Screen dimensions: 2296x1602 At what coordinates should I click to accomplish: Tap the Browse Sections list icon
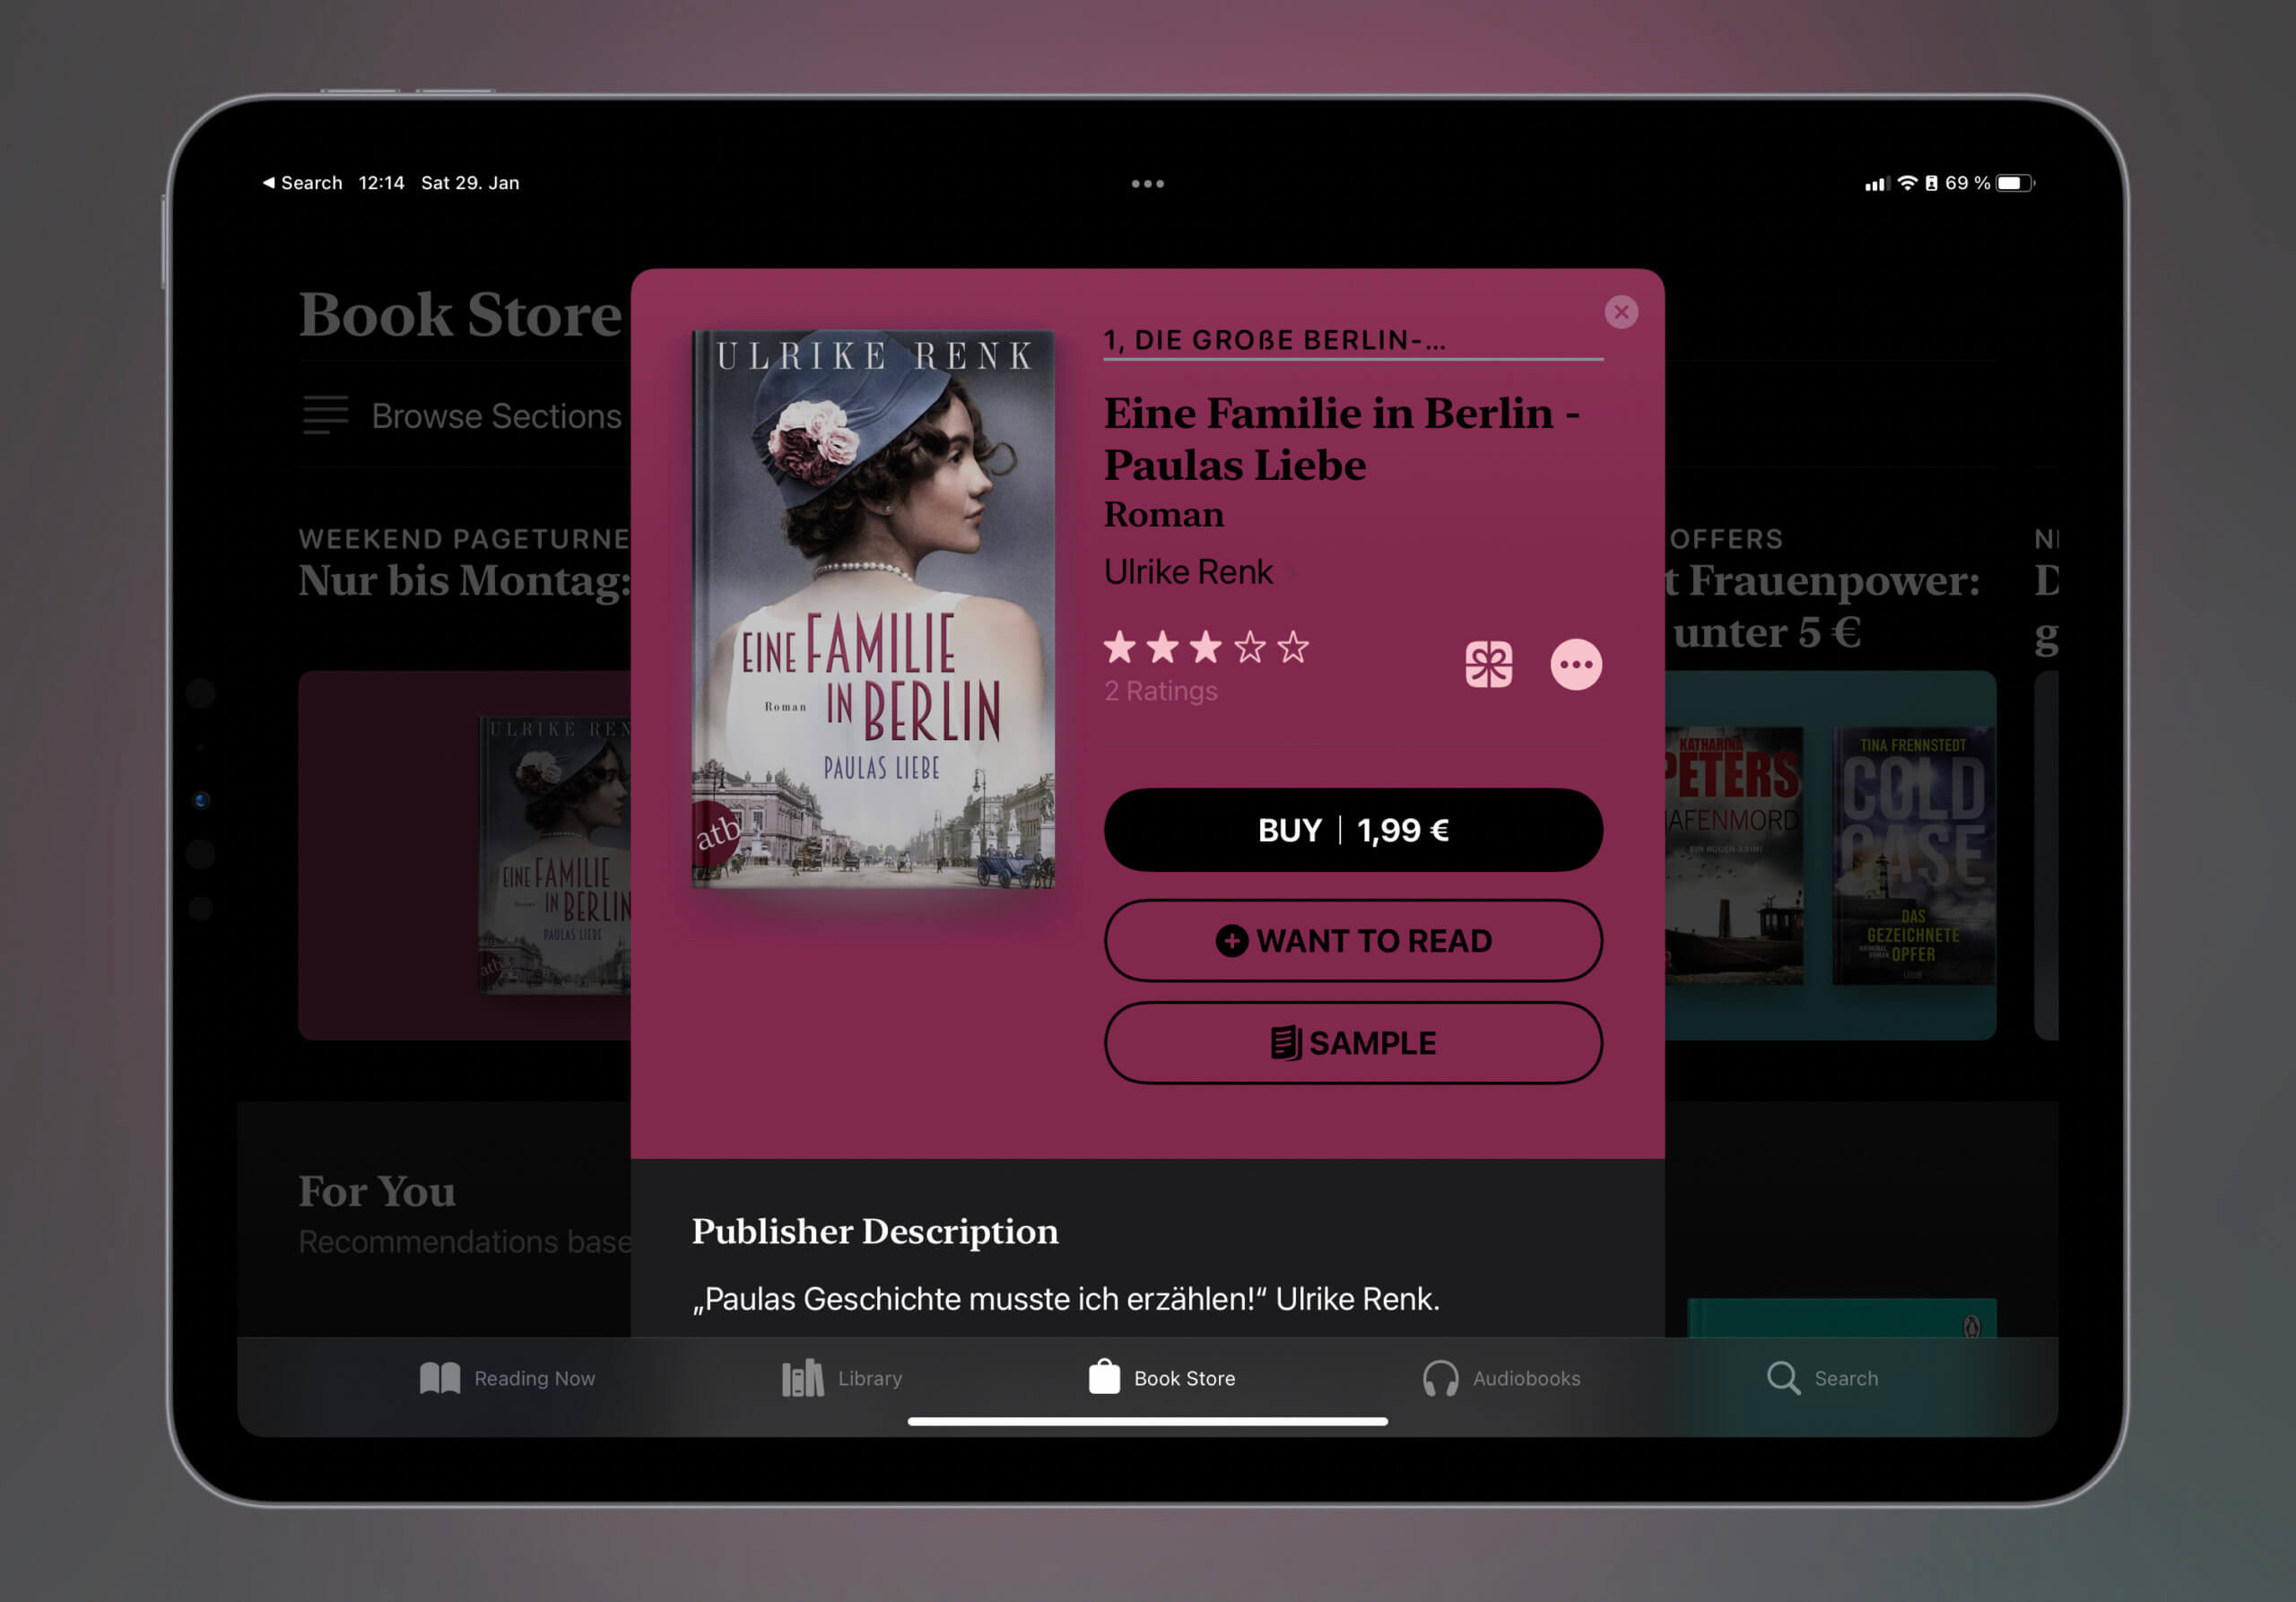325,415
